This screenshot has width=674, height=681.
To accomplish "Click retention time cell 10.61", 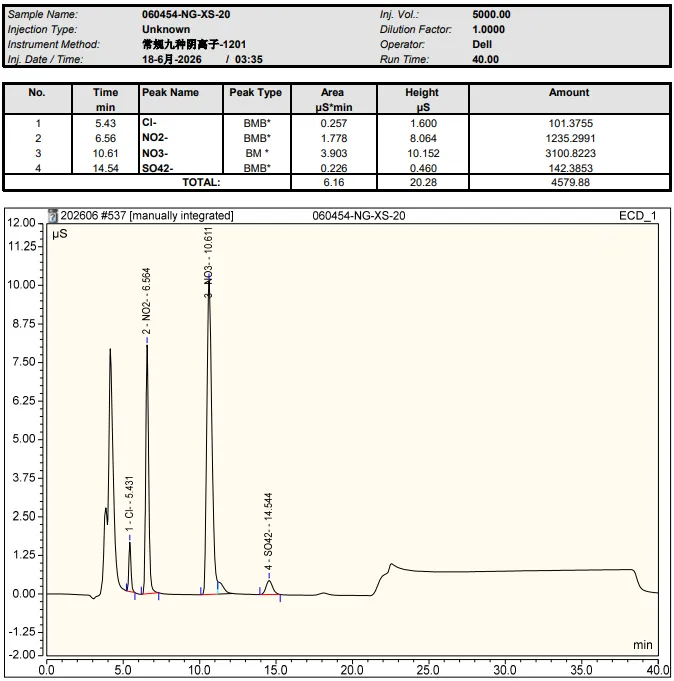I will point(106,153).
